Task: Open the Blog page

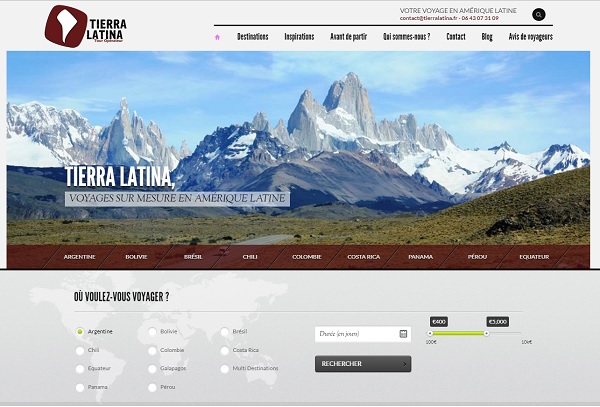Action: 487,37
